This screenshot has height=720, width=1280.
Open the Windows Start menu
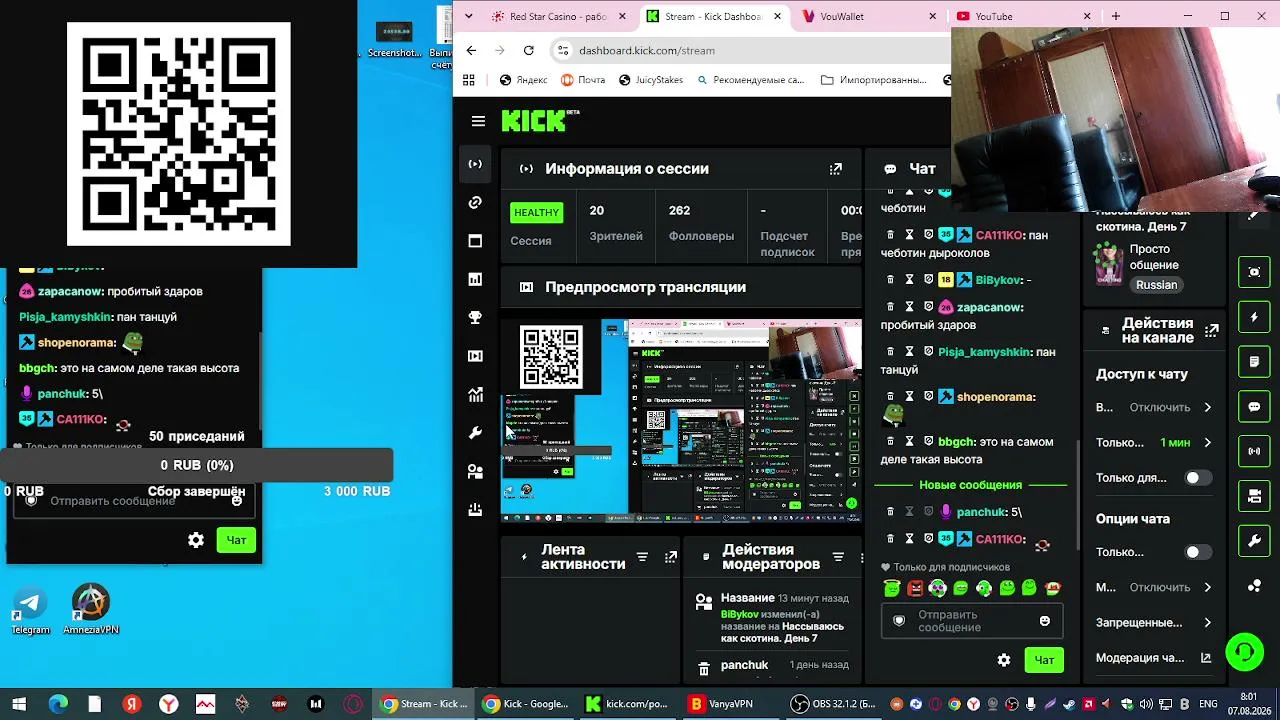pos(19,704)
